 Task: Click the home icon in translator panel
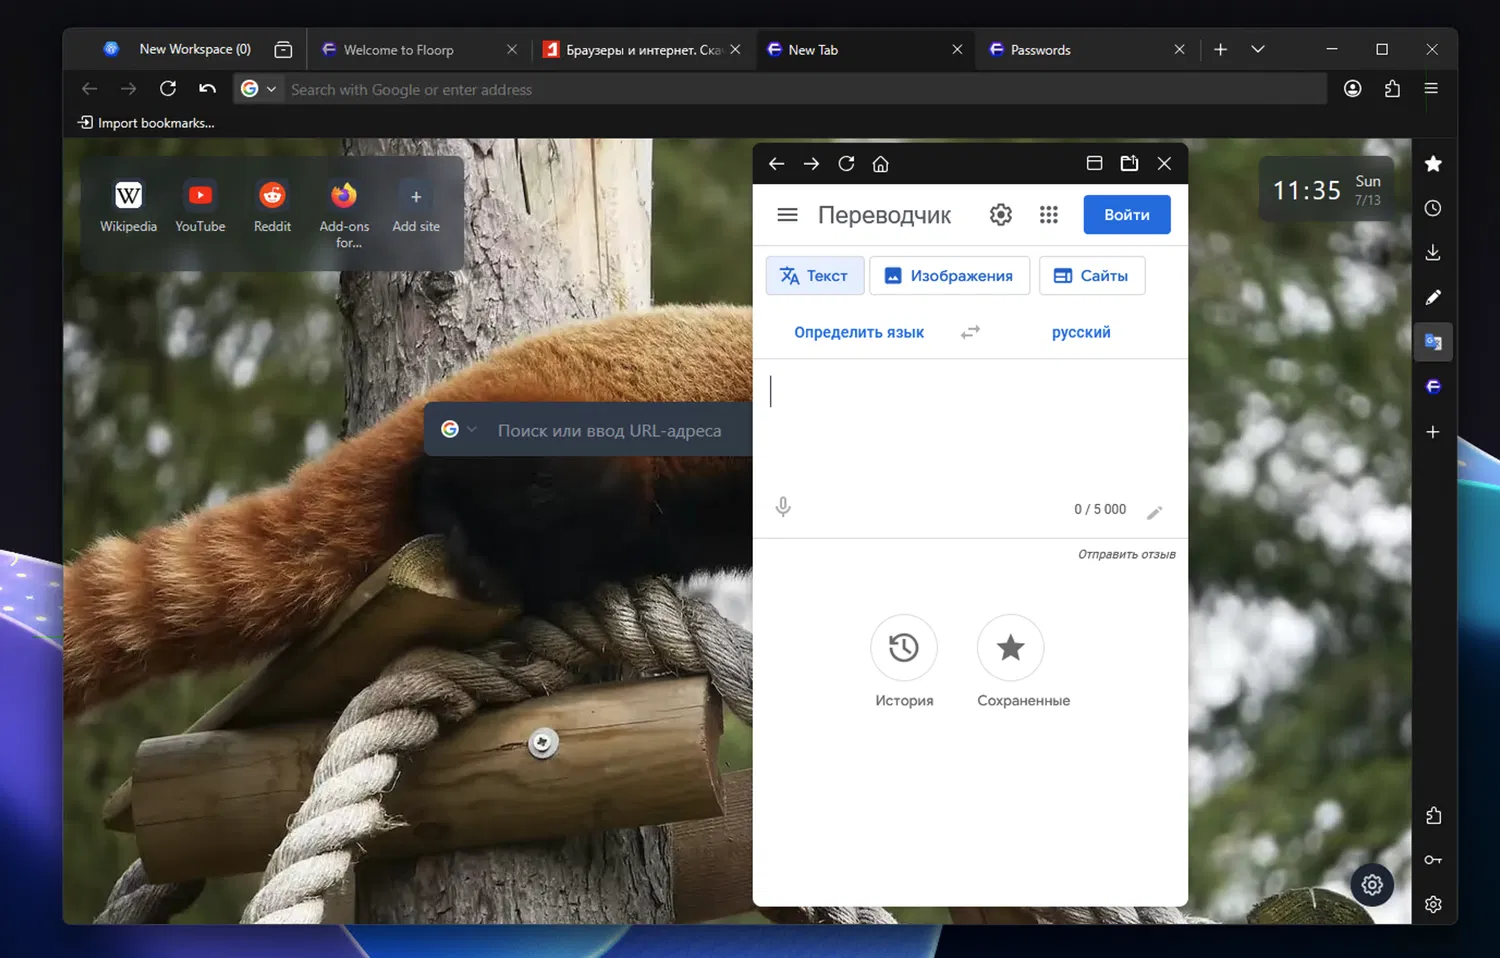[880, 164]
